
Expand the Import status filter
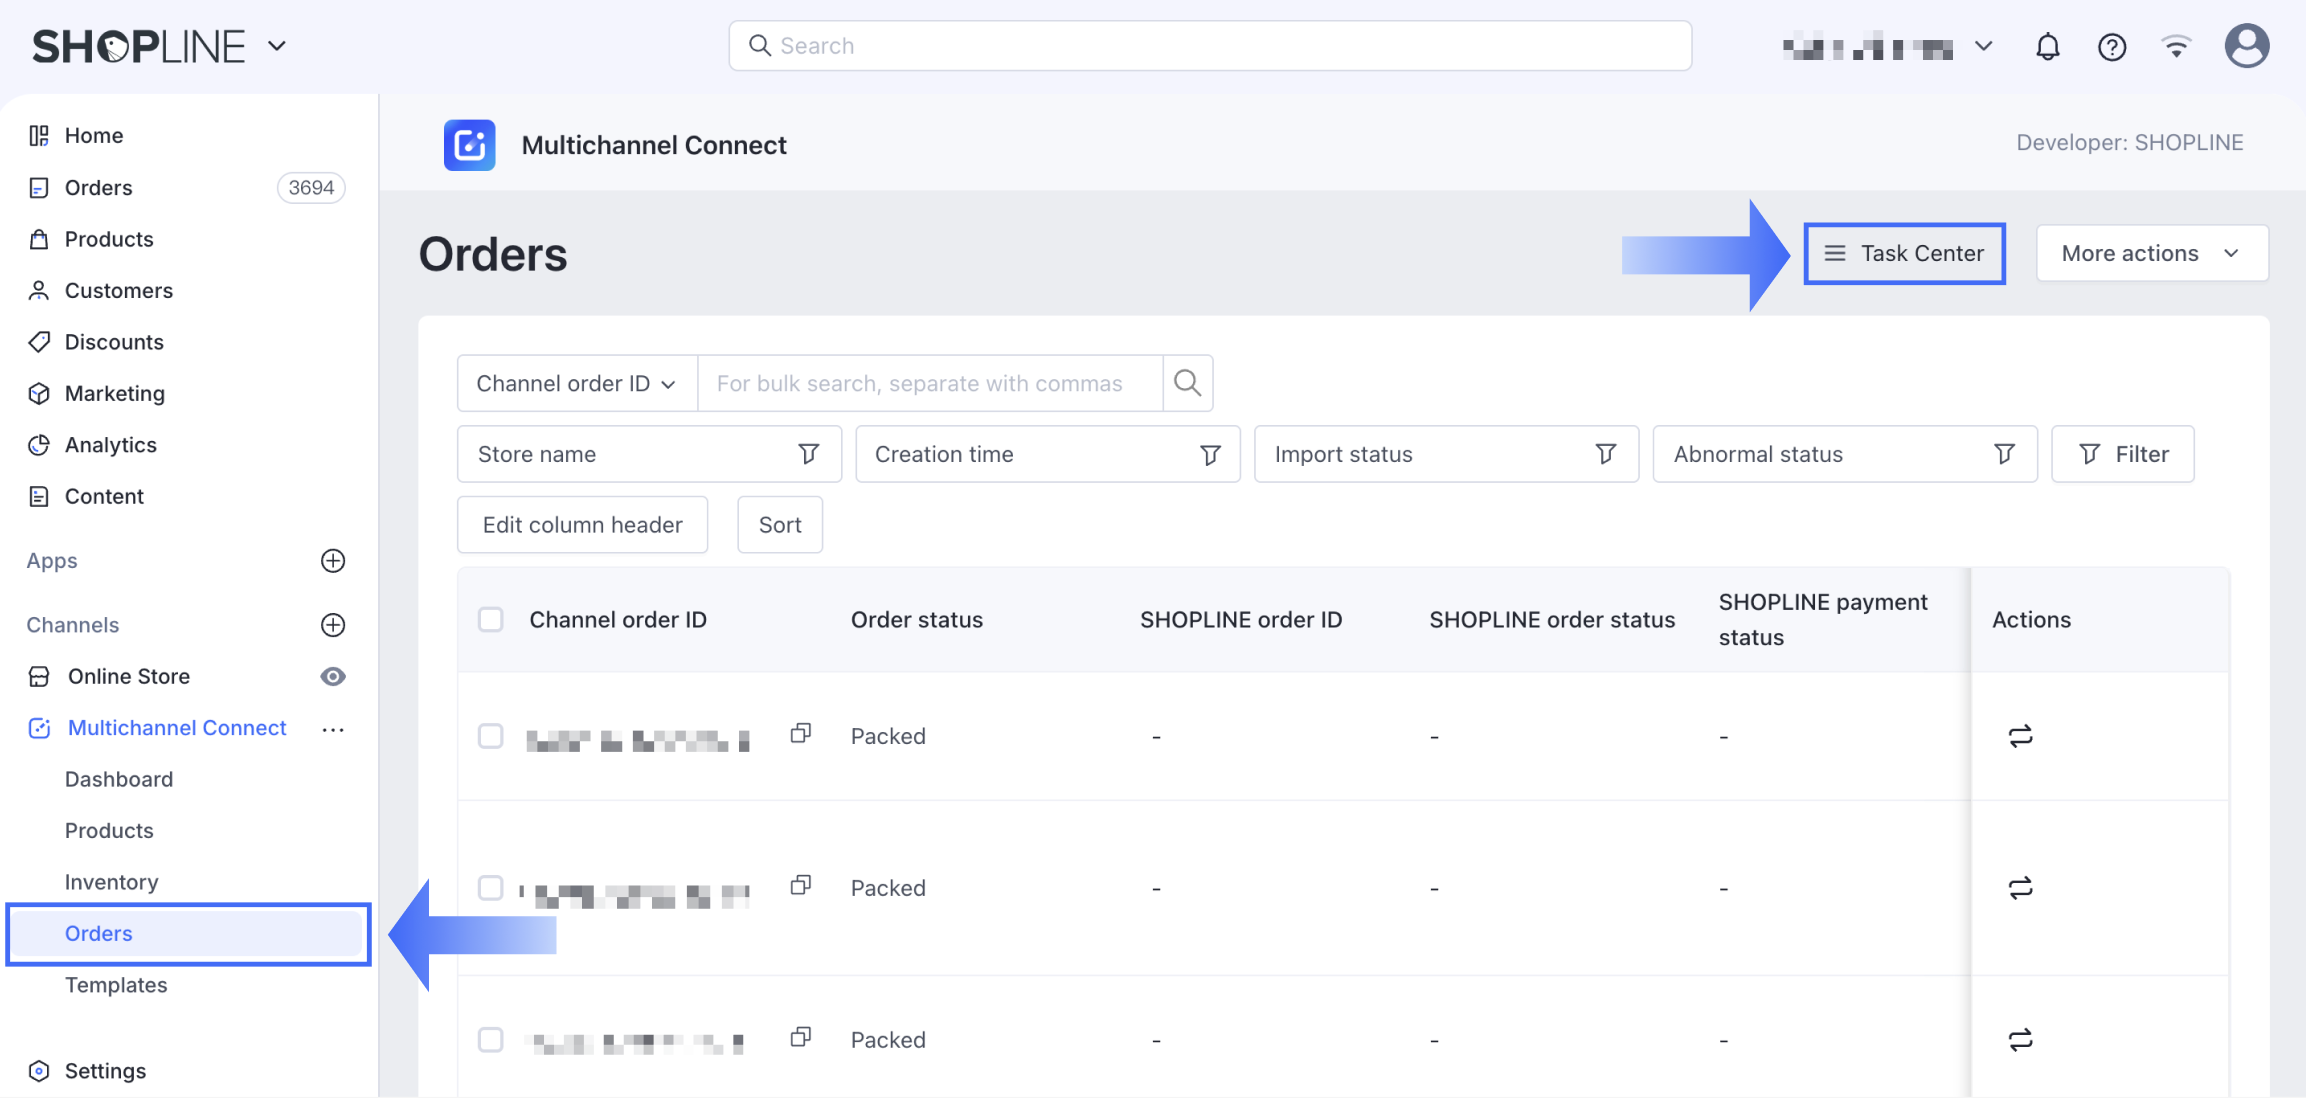tap(1445, 455)
